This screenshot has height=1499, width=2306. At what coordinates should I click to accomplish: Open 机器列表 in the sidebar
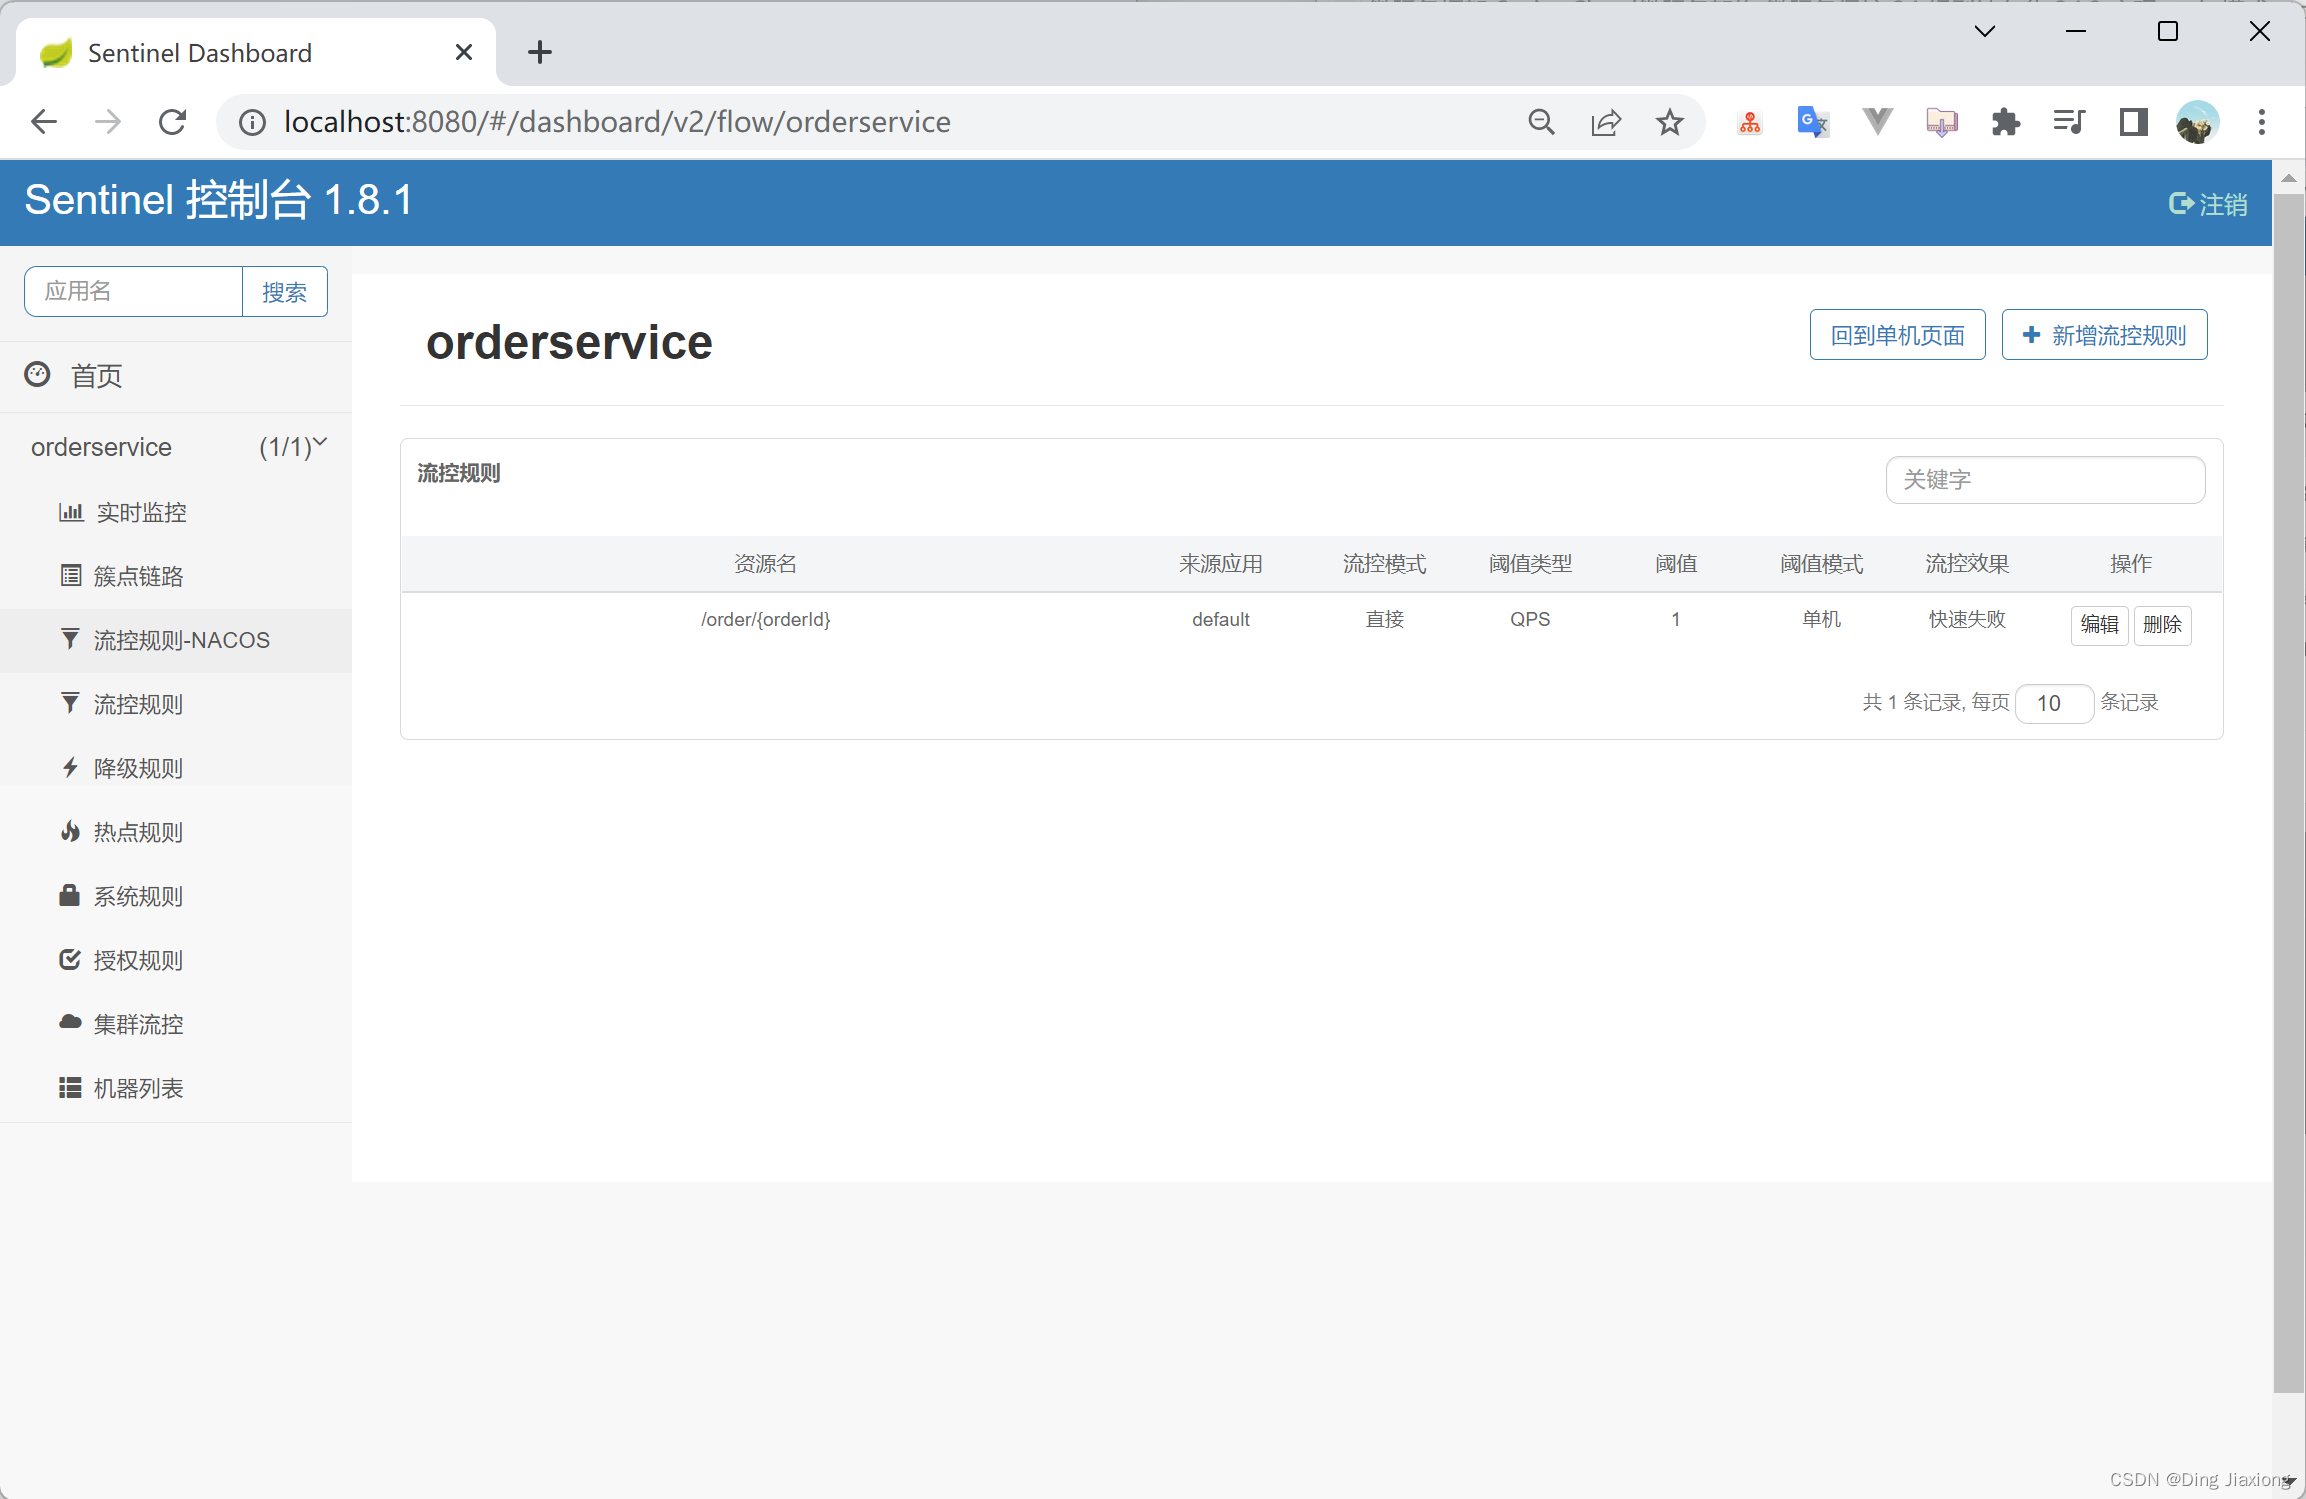(176, 1088)
